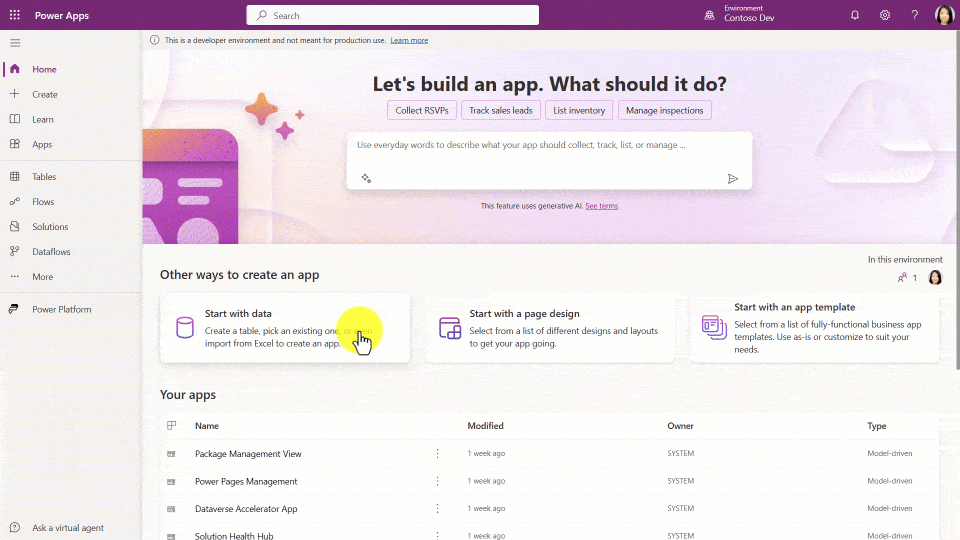Screen dimensions: 960x540
Task: Click the Start with a page design icon
Action: [450, 328]
